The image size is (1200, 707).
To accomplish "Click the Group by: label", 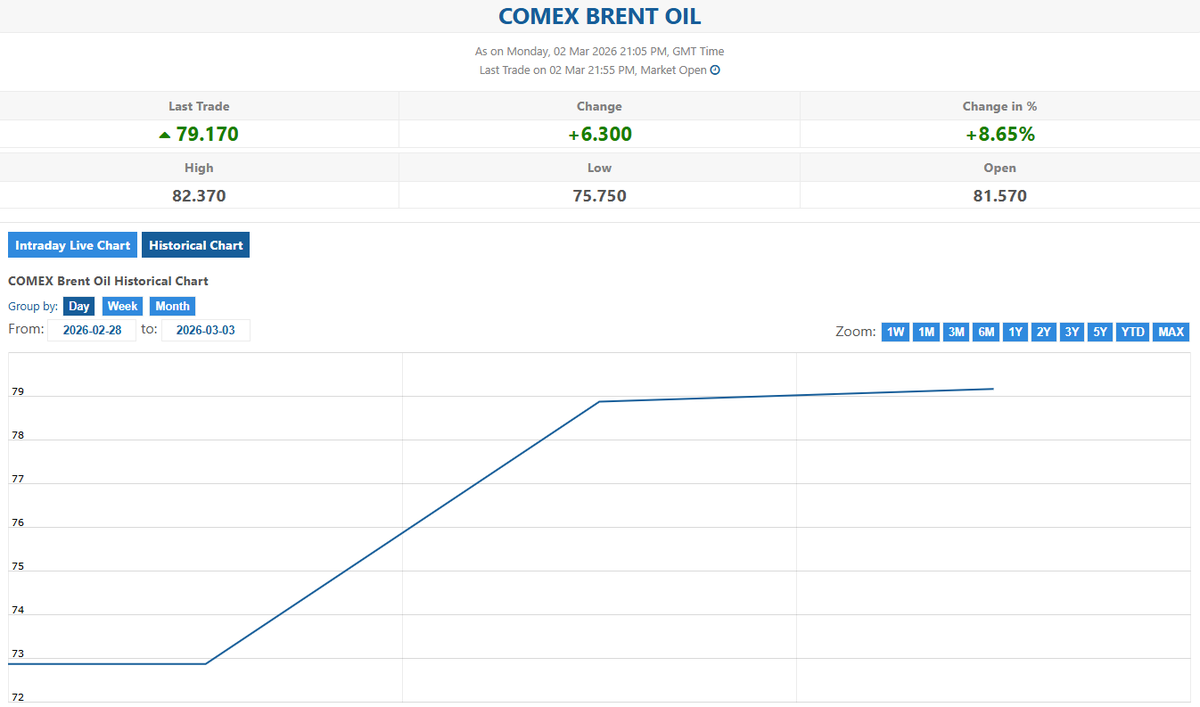I will point(33,307).
